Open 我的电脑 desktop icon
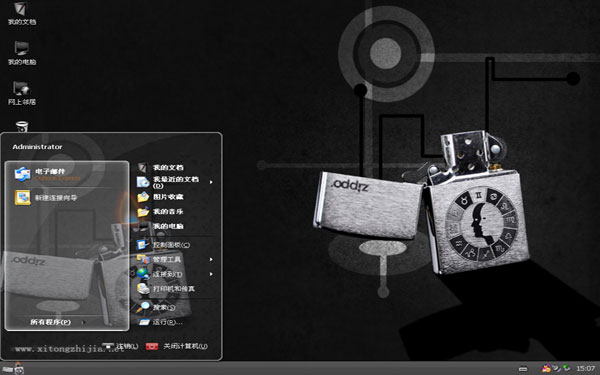Image resolution: width=600 pixels, height=375 pixels. pos(22,53)
